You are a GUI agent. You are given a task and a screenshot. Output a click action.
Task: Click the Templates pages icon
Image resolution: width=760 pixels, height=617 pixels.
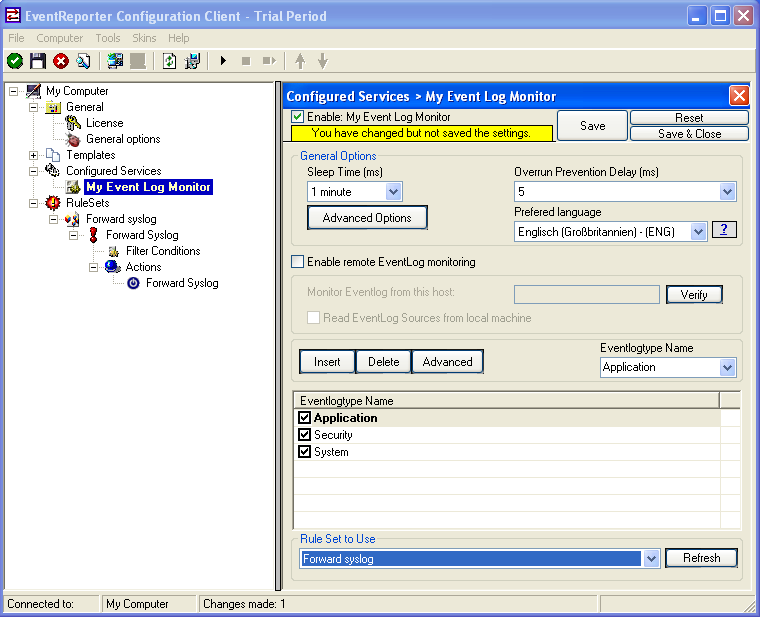point(53,155)
